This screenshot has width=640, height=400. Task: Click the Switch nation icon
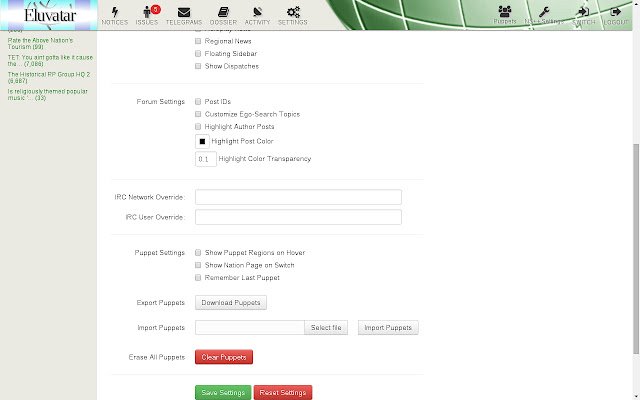coord(584,12)
